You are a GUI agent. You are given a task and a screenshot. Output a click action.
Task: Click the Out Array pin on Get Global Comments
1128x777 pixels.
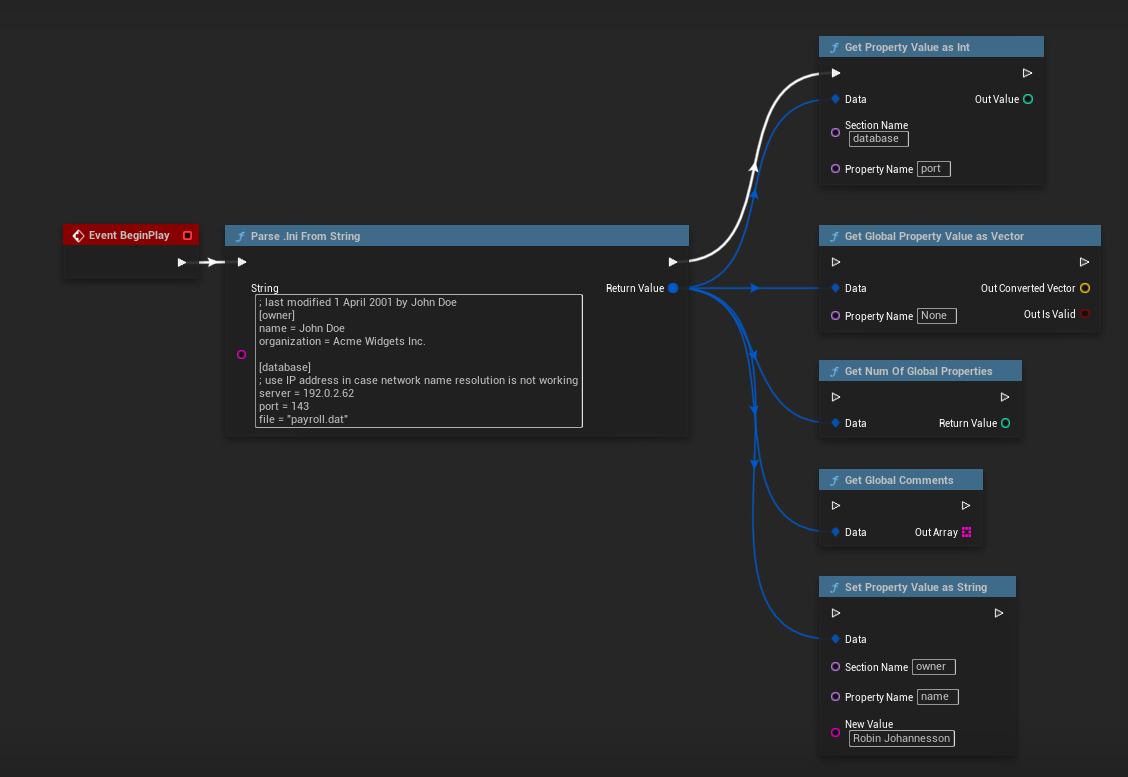tap(967, 532)
